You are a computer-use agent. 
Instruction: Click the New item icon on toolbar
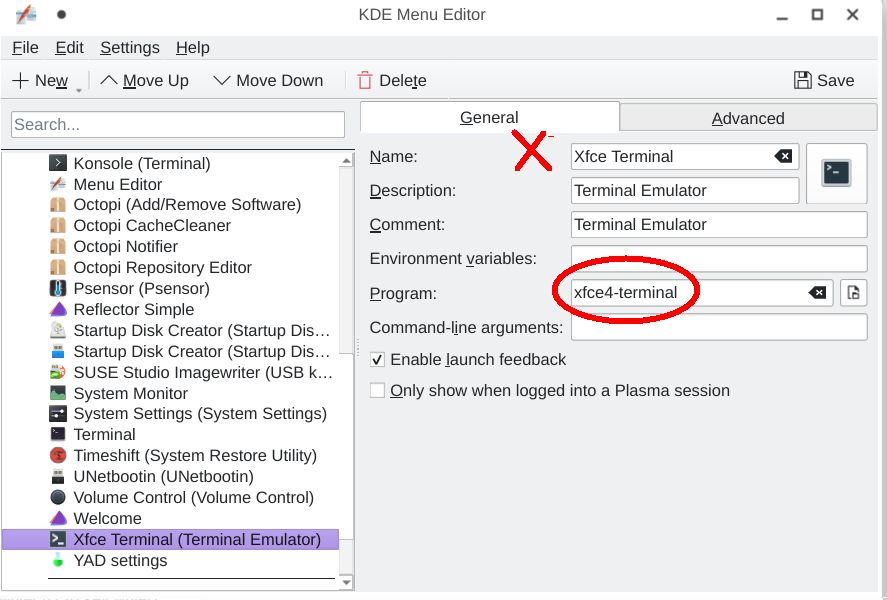point(20,80)
